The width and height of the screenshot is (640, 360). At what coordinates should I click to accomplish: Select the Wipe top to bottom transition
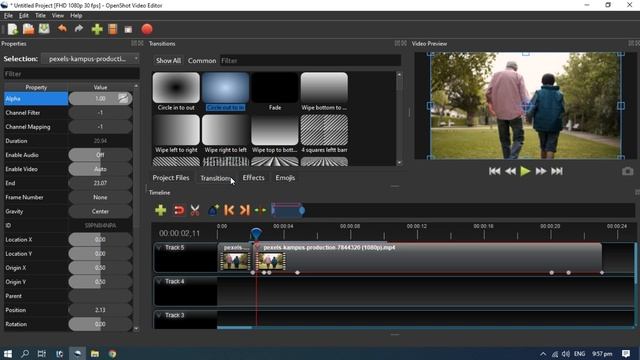coord(275,134)
